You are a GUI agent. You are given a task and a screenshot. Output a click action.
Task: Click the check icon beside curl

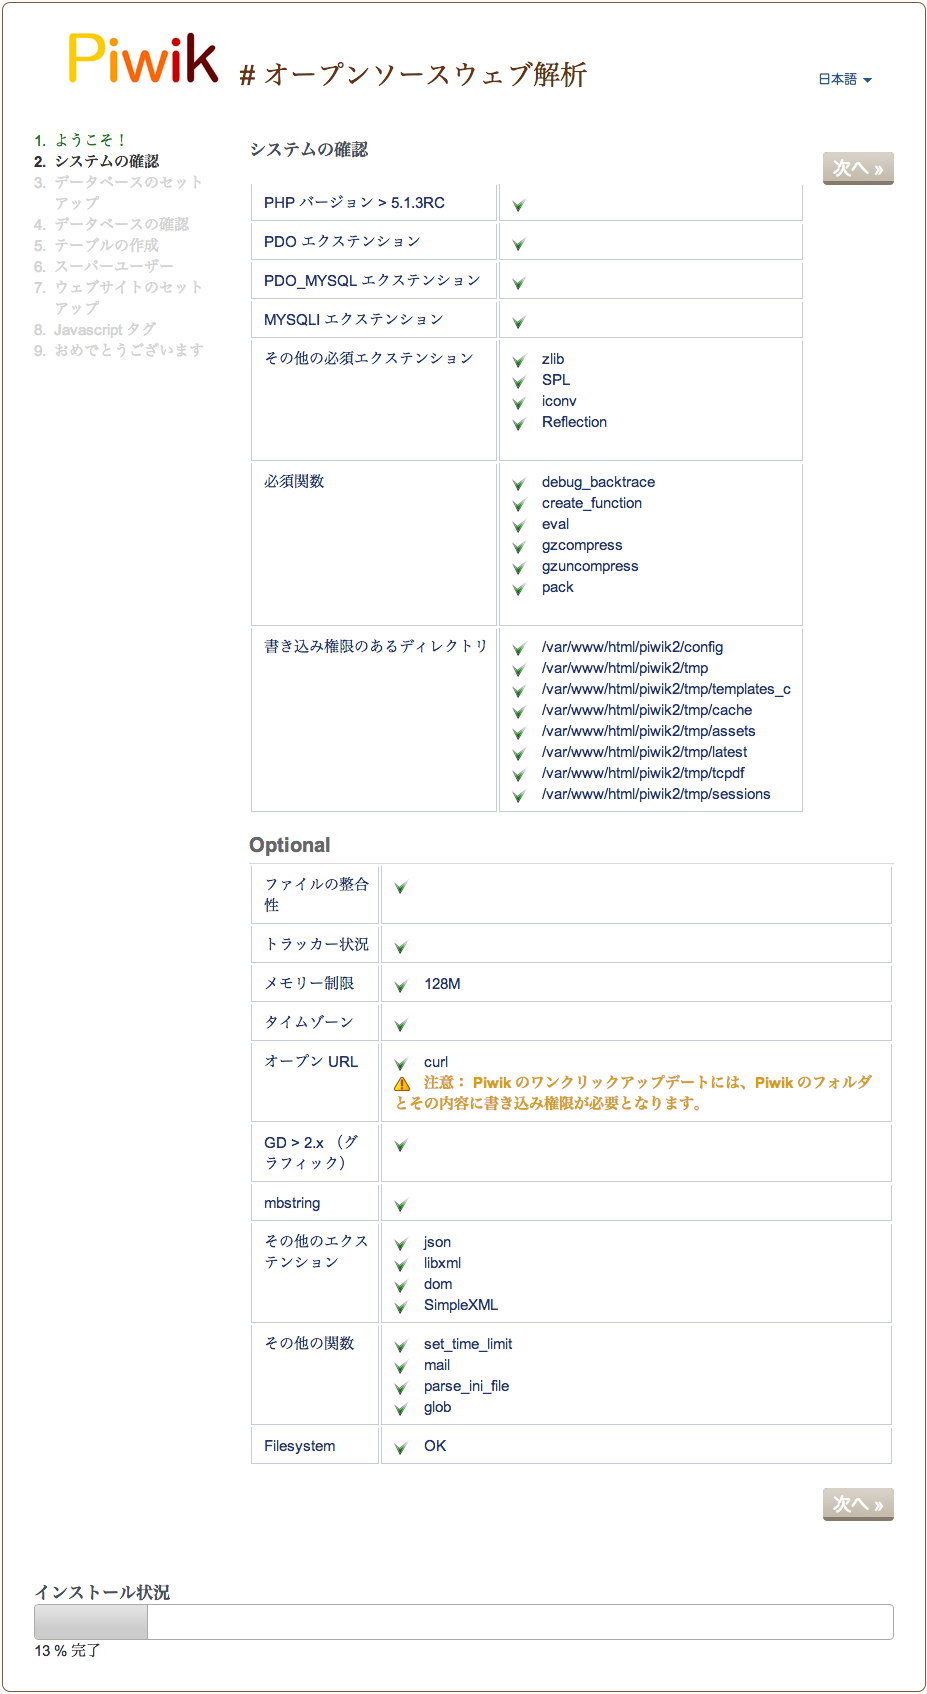[401, 1064]
